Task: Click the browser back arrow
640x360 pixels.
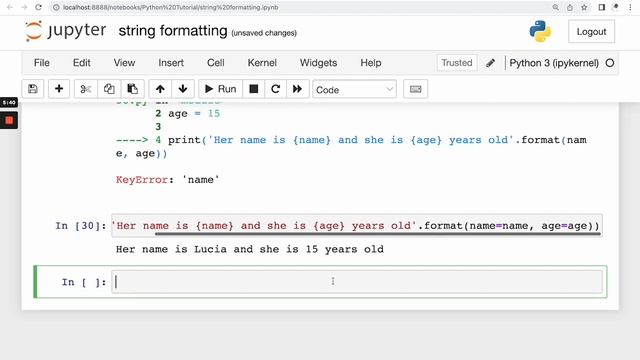Action: click(x=10, y=7)
